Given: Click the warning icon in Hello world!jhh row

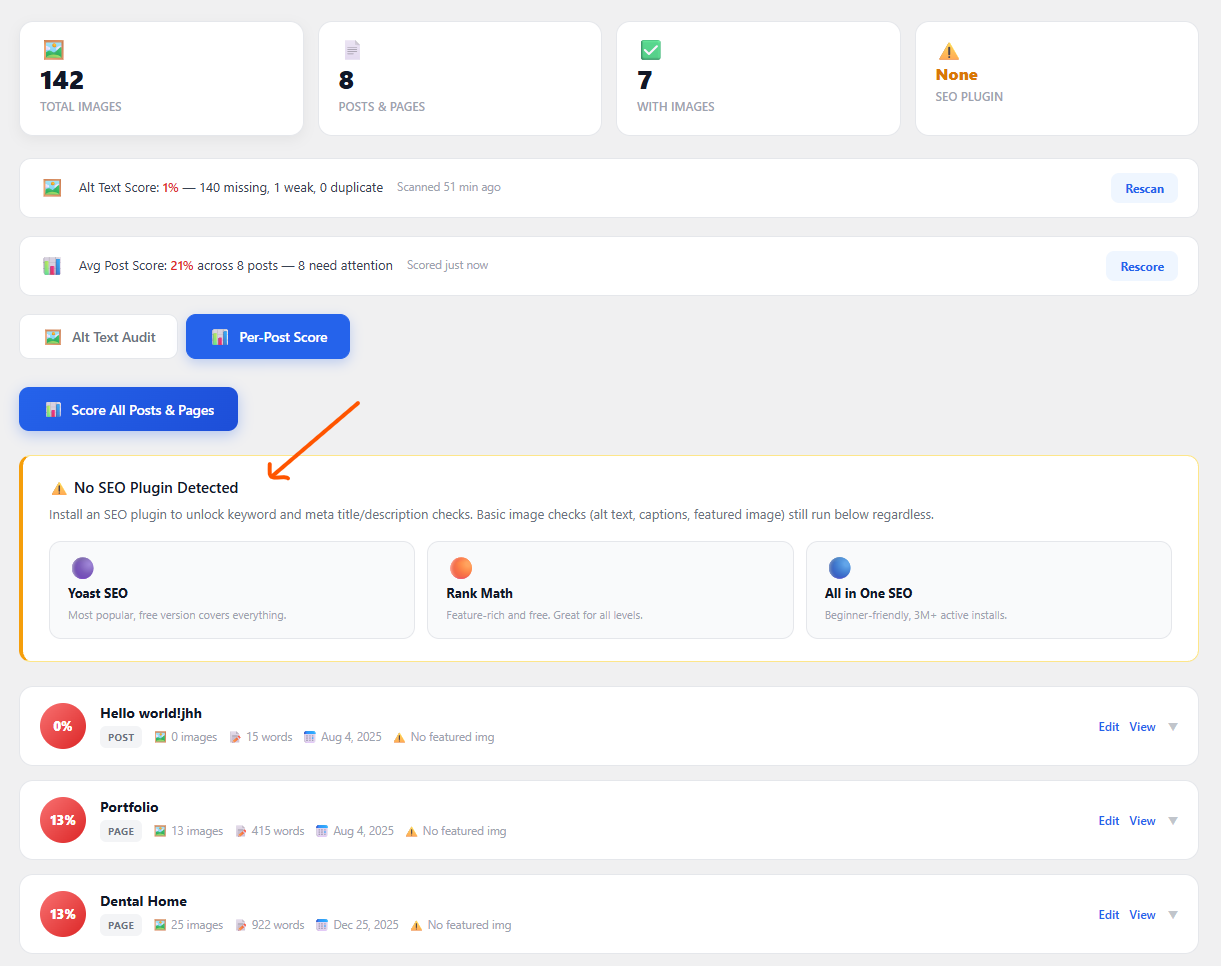Looking at the screenshot, I should pyautogui.click(x=399, y=737).
